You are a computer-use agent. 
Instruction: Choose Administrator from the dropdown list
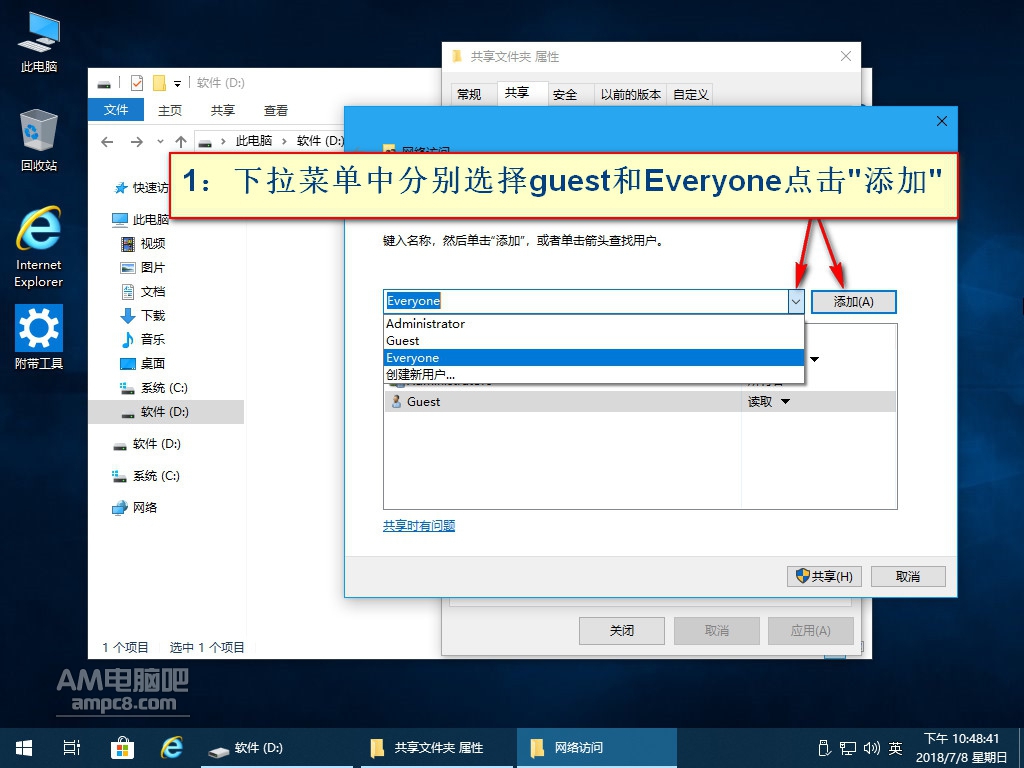pos(593,324)
